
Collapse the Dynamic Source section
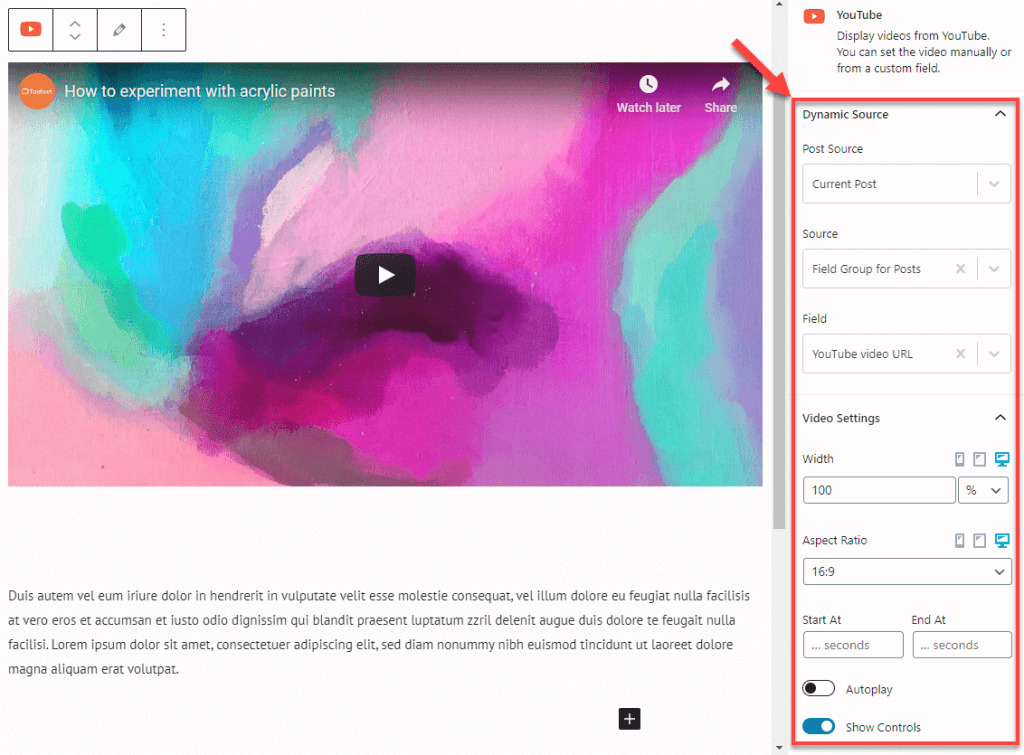(x=999, y=114)
